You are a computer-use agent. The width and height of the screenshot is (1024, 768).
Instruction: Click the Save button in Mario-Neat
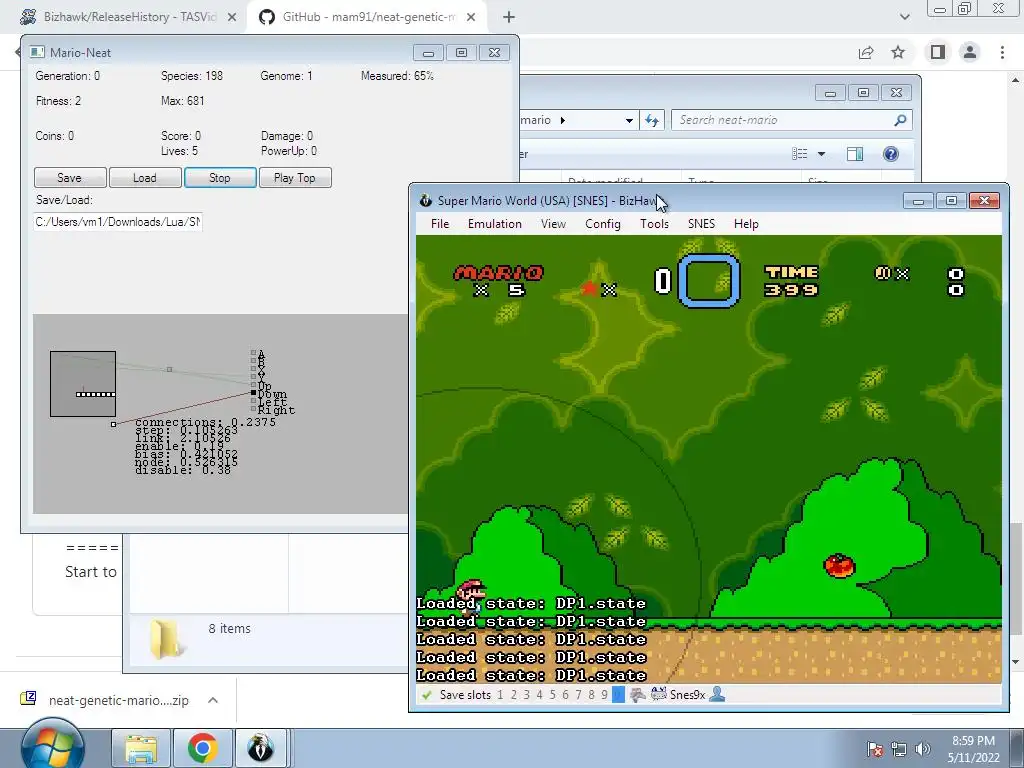(70, 178)
